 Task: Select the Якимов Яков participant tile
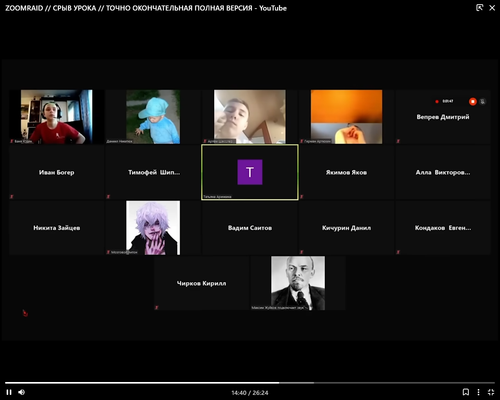(x=346, y=172)
